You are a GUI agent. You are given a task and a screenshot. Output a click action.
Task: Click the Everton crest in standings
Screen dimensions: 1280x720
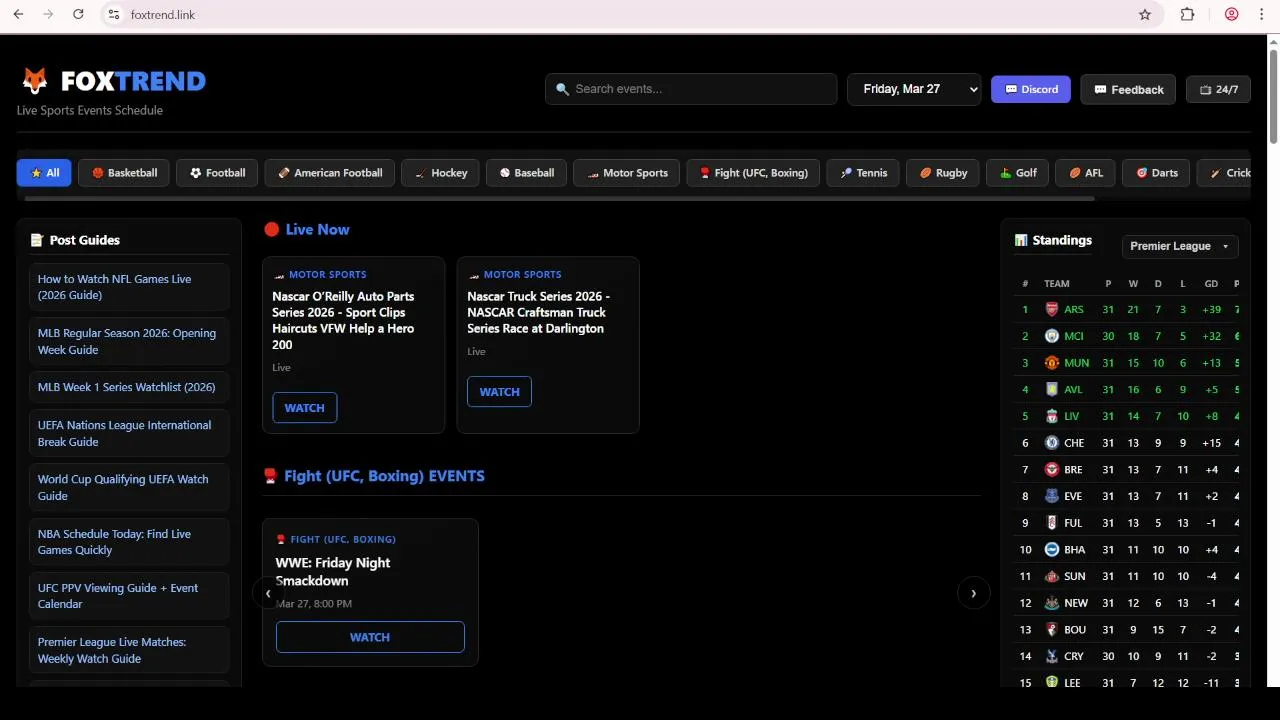[1052, 496]
